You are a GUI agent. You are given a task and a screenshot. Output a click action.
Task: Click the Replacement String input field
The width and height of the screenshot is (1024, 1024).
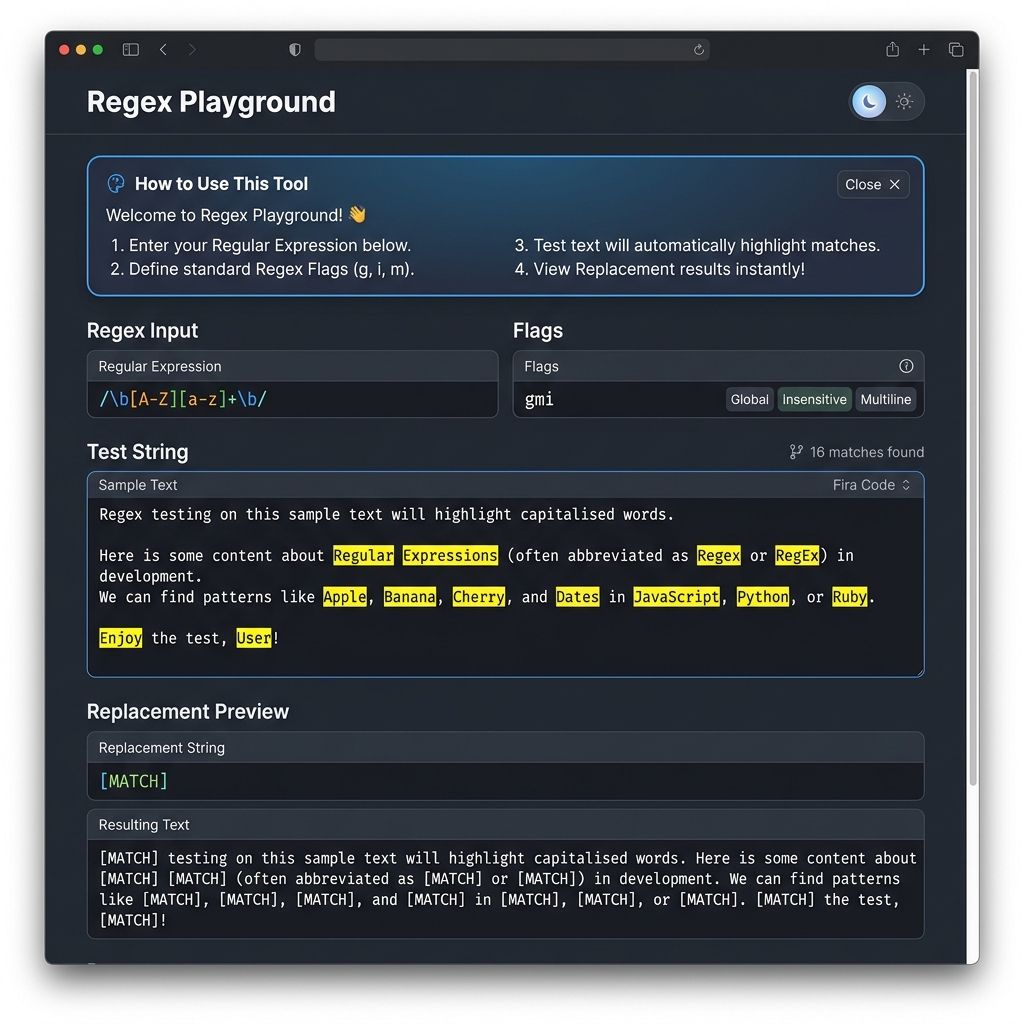tap(505, 781)
